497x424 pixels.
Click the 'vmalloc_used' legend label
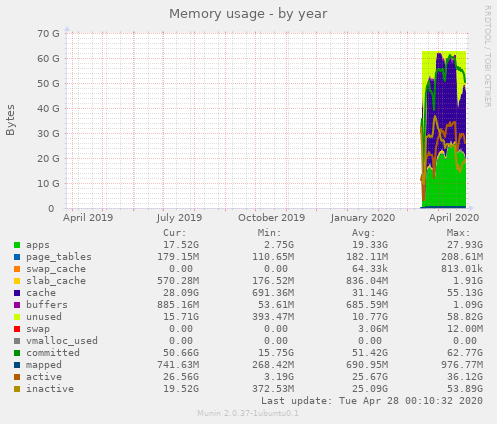pos(62,341)
